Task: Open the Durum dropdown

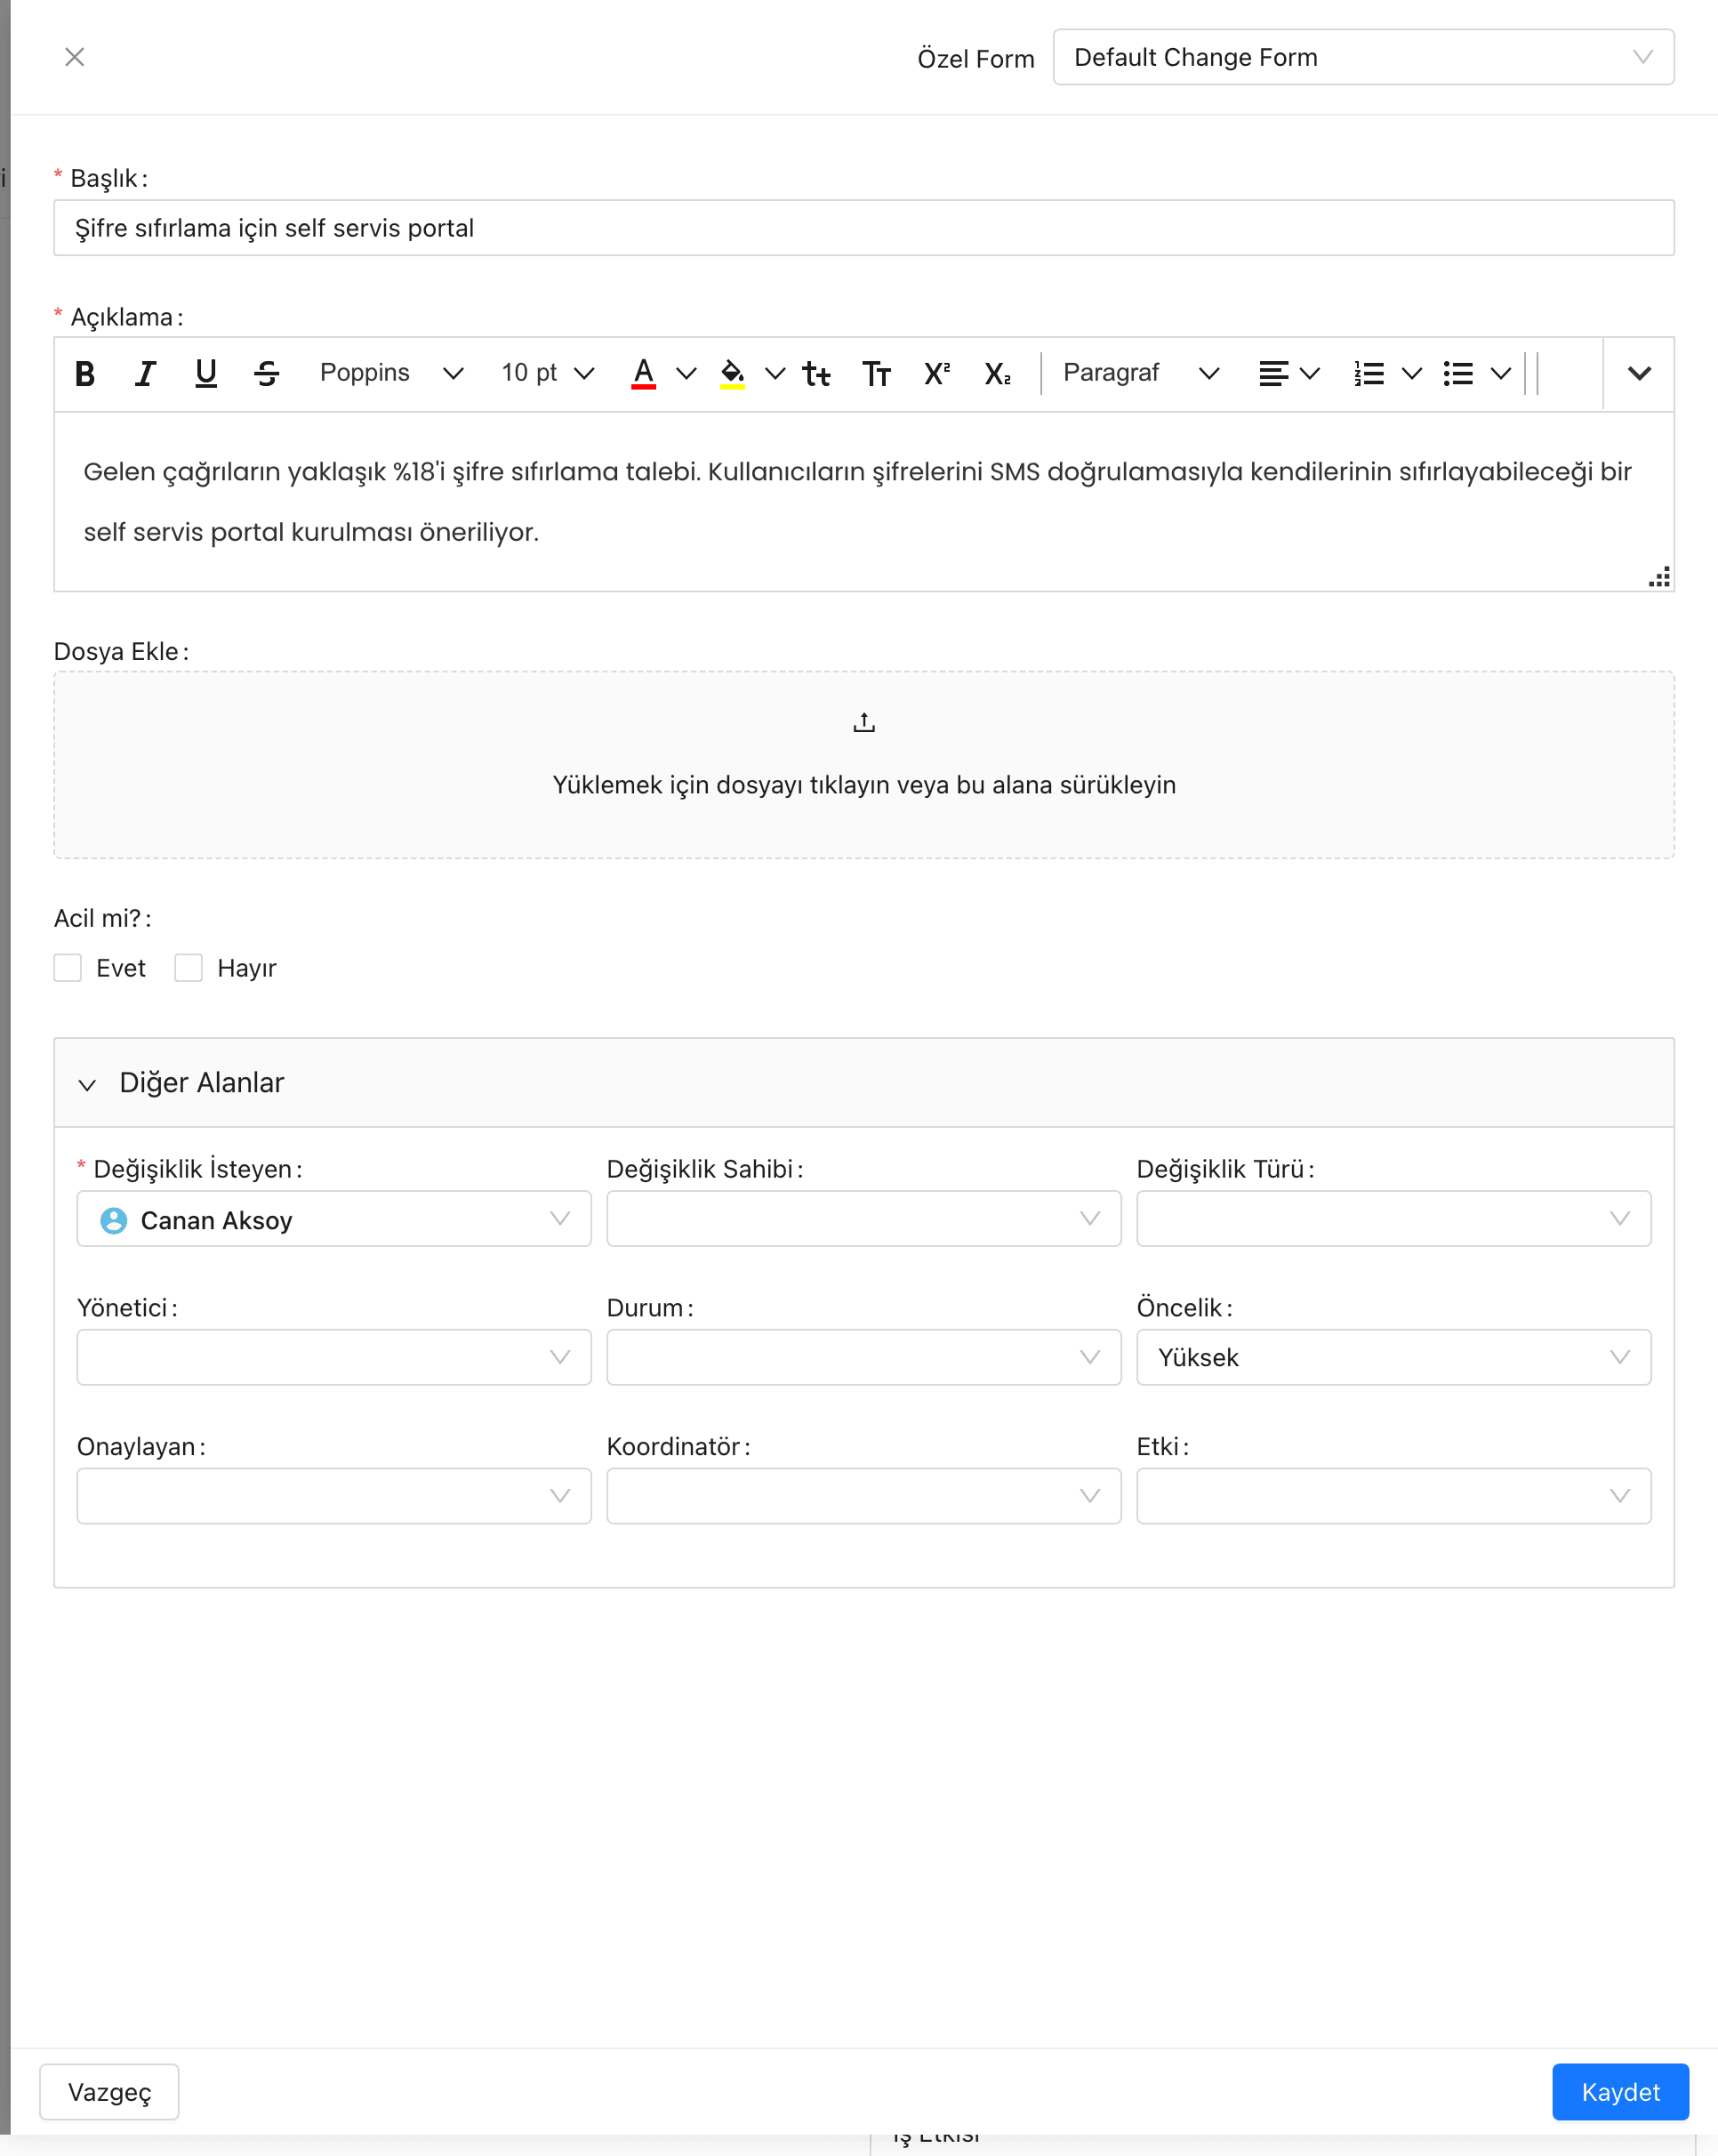Action: (864, 1358)
